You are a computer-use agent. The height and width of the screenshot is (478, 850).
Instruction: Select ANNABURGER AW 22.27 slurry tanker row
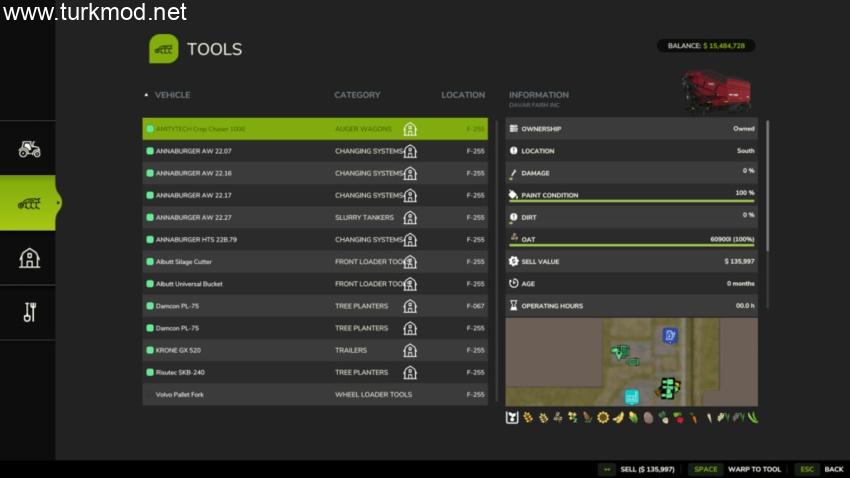tap(315, 217)
